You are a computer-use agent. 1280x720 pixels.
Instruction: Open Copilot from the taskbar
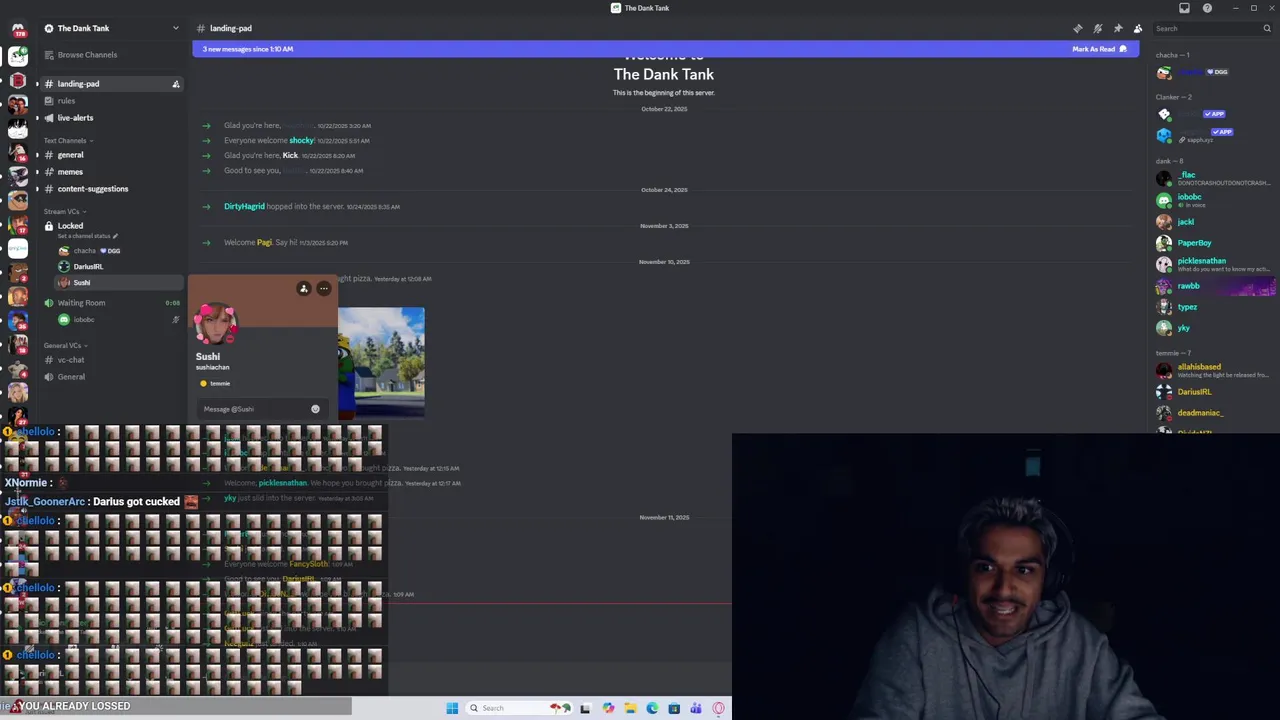point(608,708)
